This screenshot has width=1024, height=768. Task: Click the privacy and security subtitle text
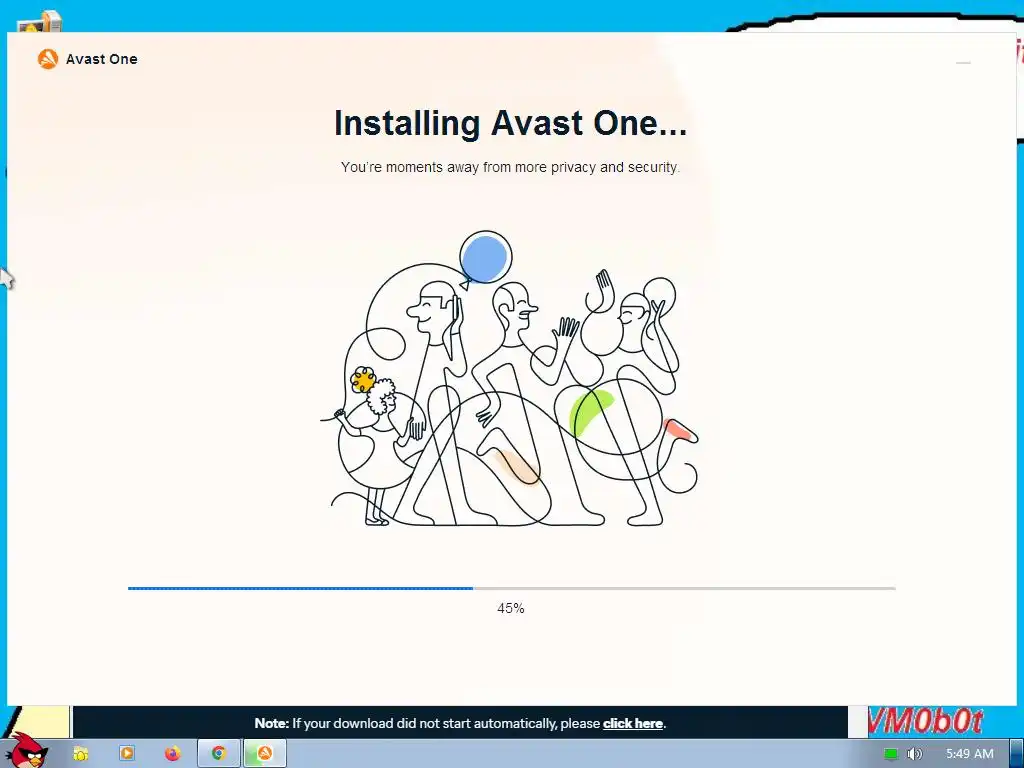coord(510,167)
